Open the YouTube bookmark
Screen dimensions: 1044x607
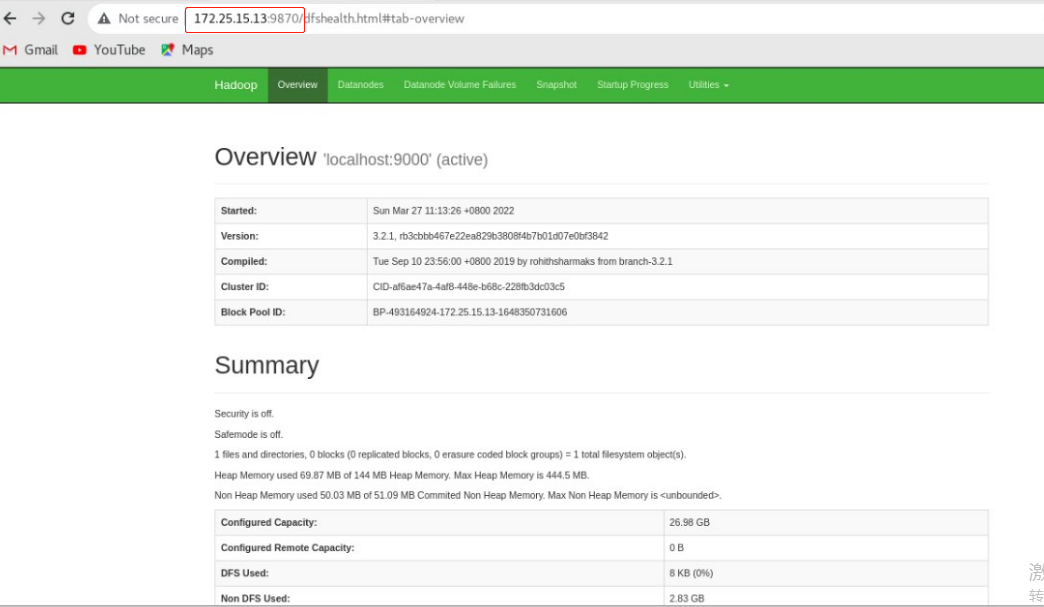coord(109,50)
